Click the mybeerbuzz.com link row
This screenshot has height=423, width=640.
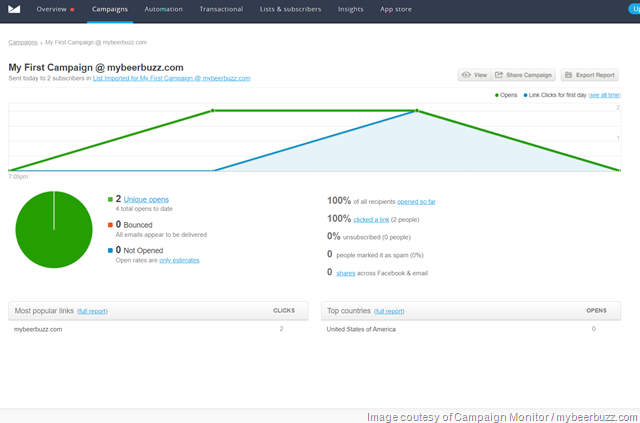(x=158, y=329)
